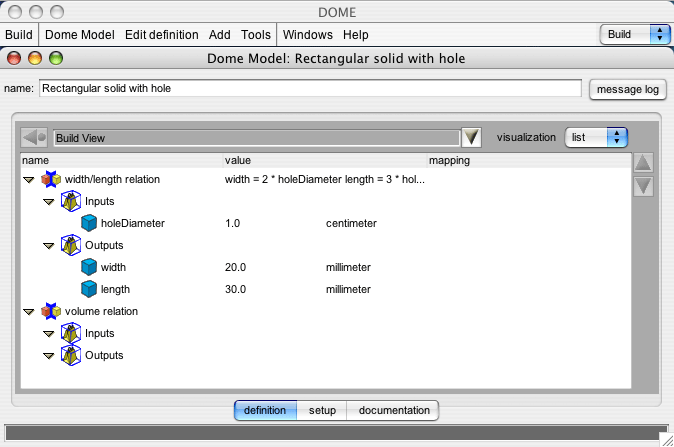
Task: Select the width parameter row label
Action: (x=113, y=267)
